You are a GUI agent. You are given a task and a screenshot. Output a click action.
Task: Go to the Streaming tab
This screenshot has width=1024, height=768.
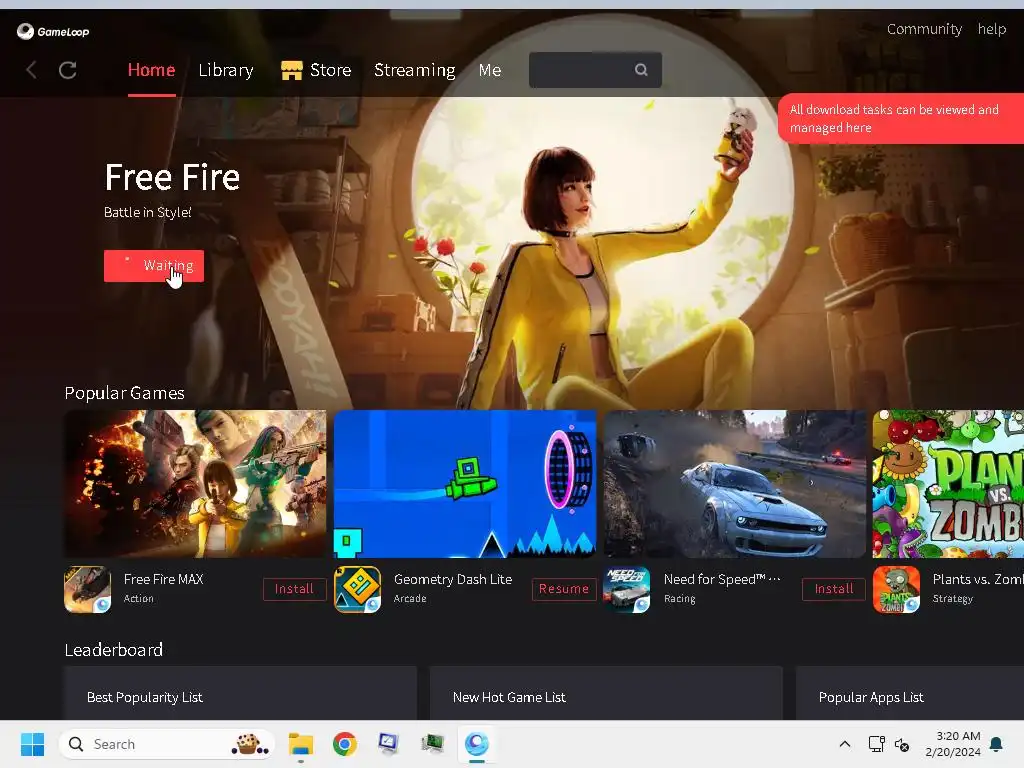point(415,70)
